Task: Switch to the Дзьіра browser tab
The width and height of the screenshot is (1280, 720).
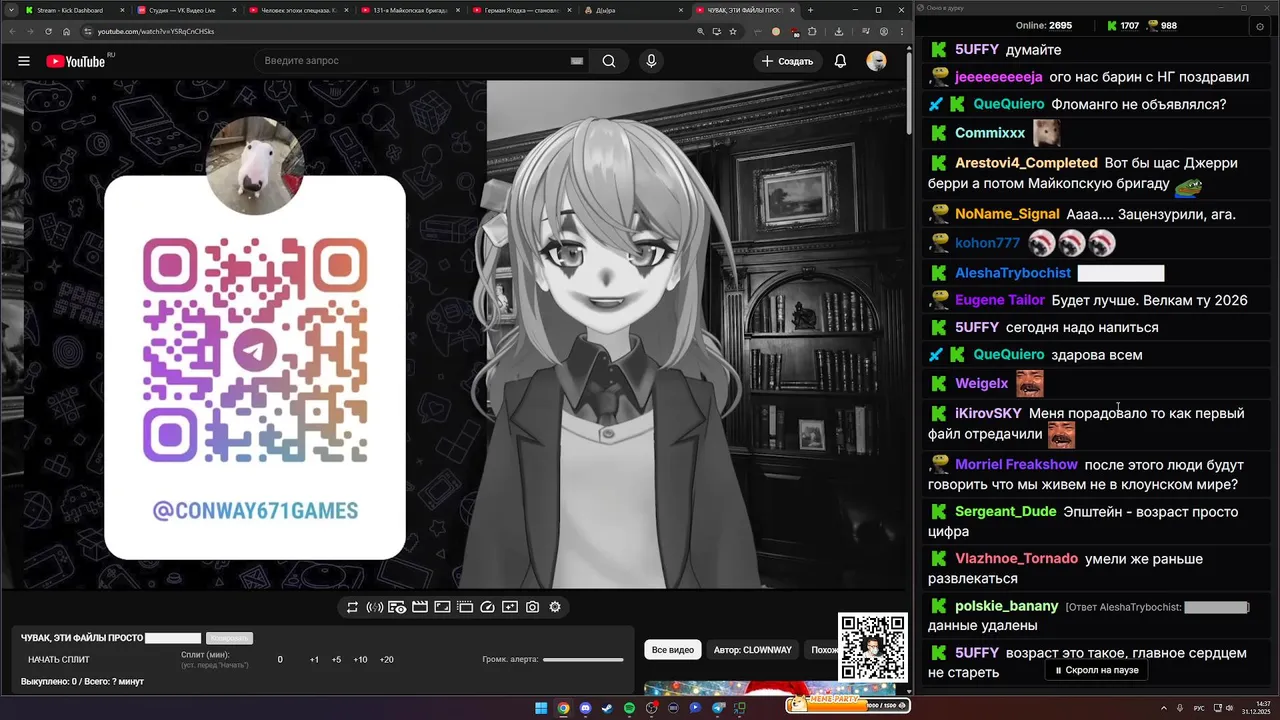Action: click(x=632, y=10)
